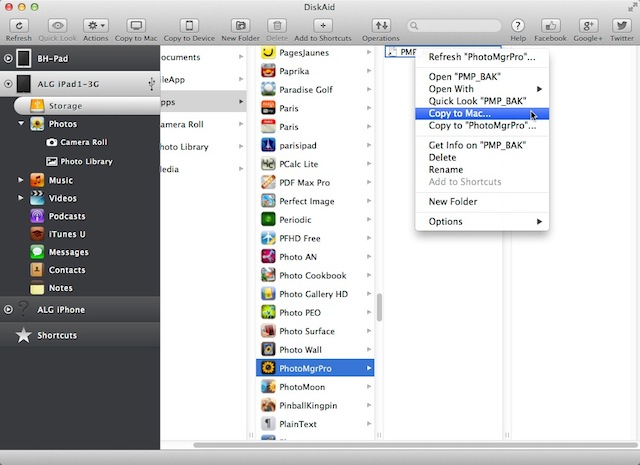Screen dimensions: 640x465
Task: Select Photo Wall in the app list
Action: [x=315, y=349]
